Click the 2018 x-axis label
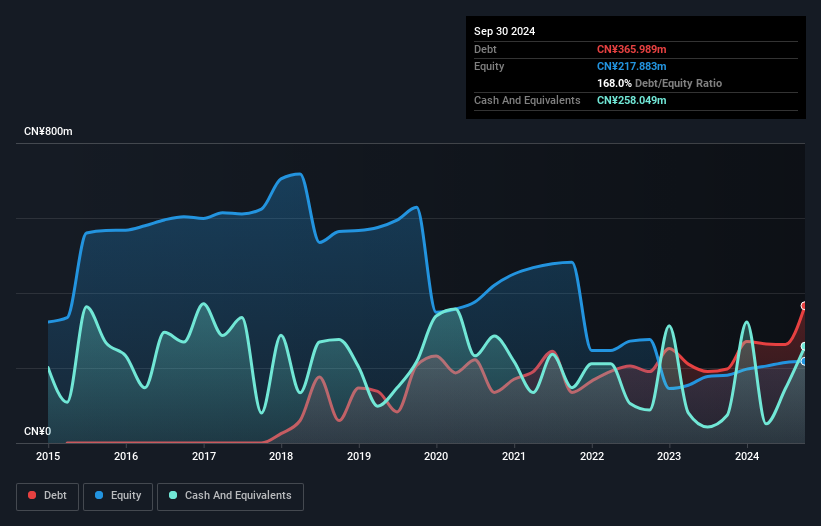The height and width of the screenshot is (526, 821). coord(281,456)
